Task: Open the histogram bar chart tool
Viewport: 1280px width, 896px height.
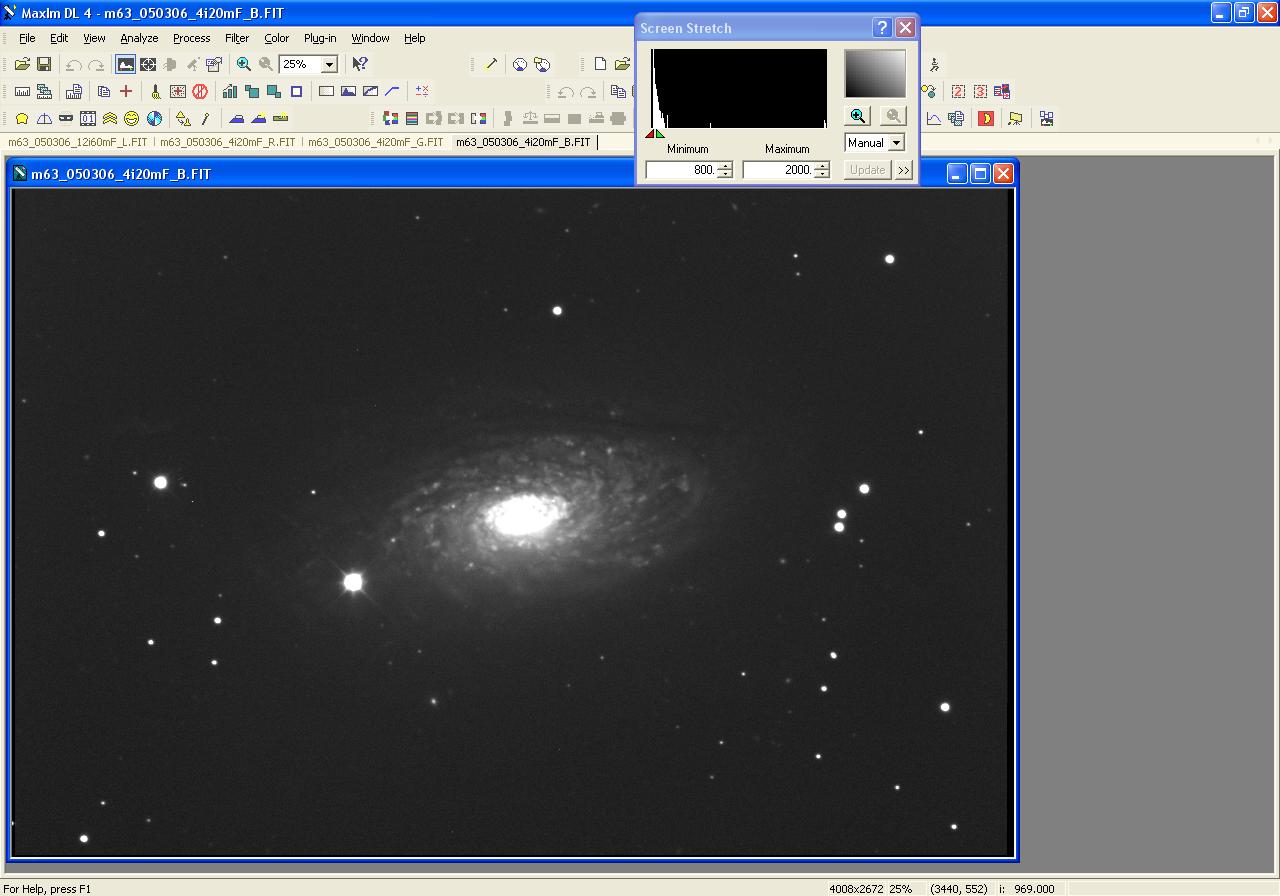Action: [230, 91]
